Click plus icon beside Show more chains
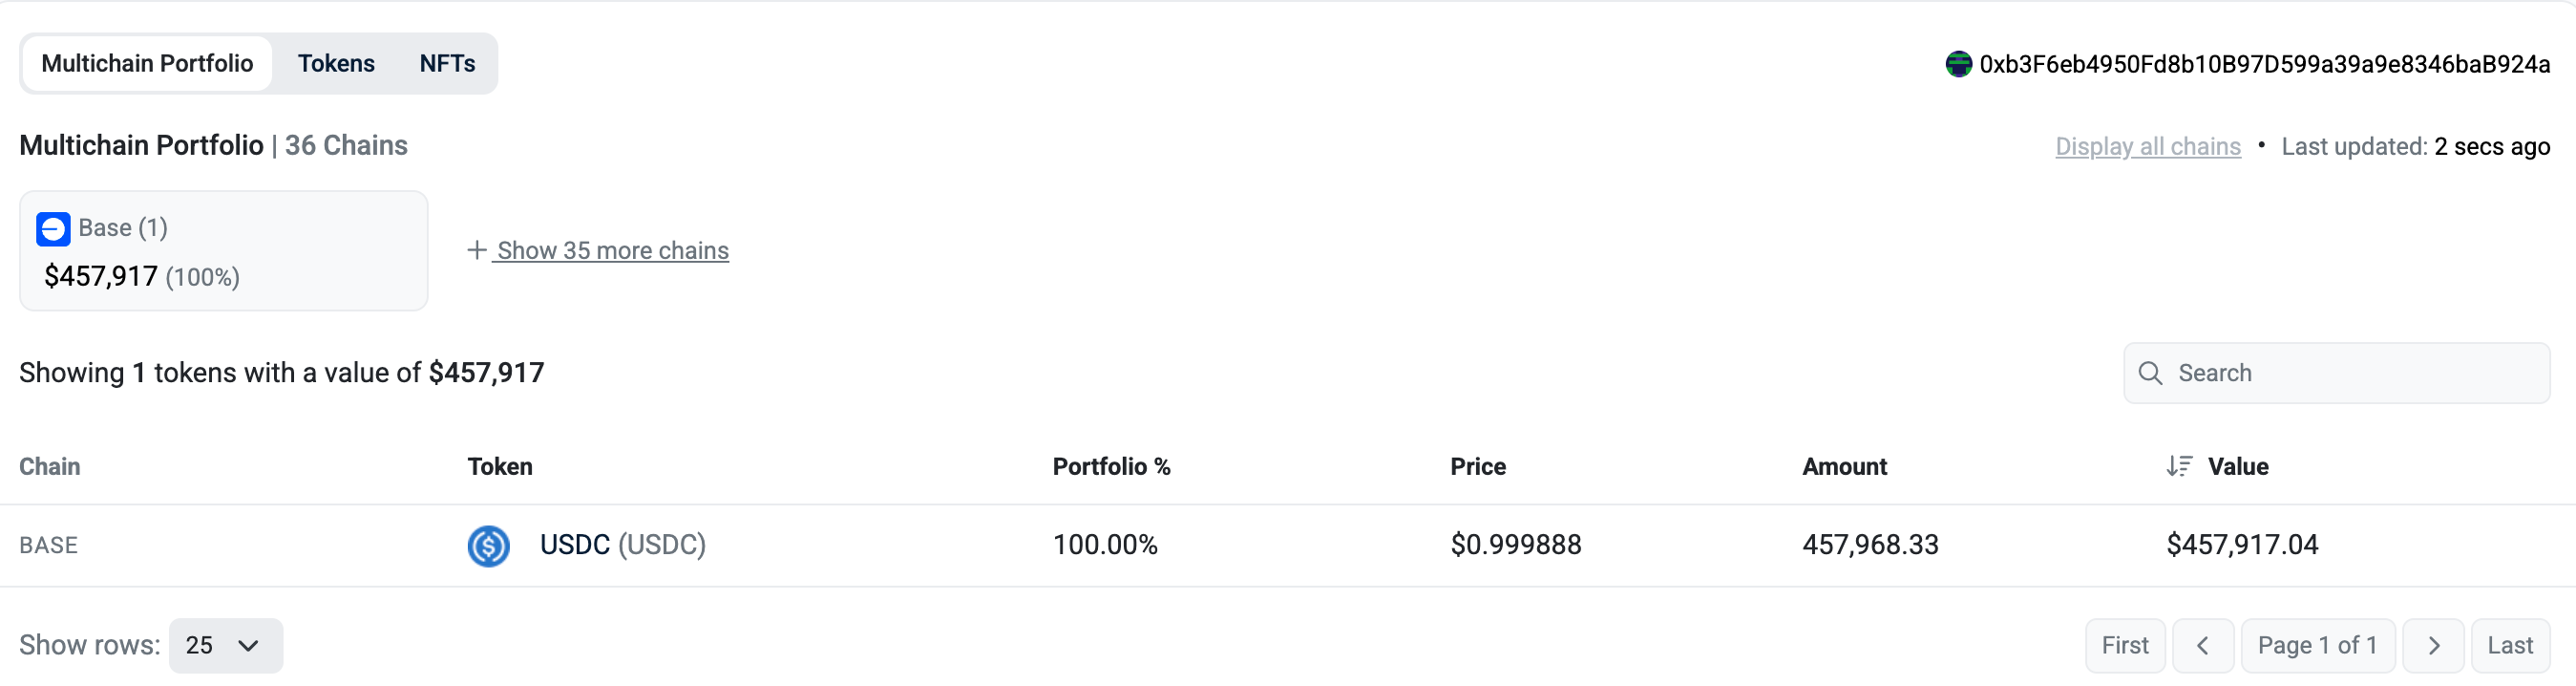This screenshot has height=686, width=2576. click(477, 250)
